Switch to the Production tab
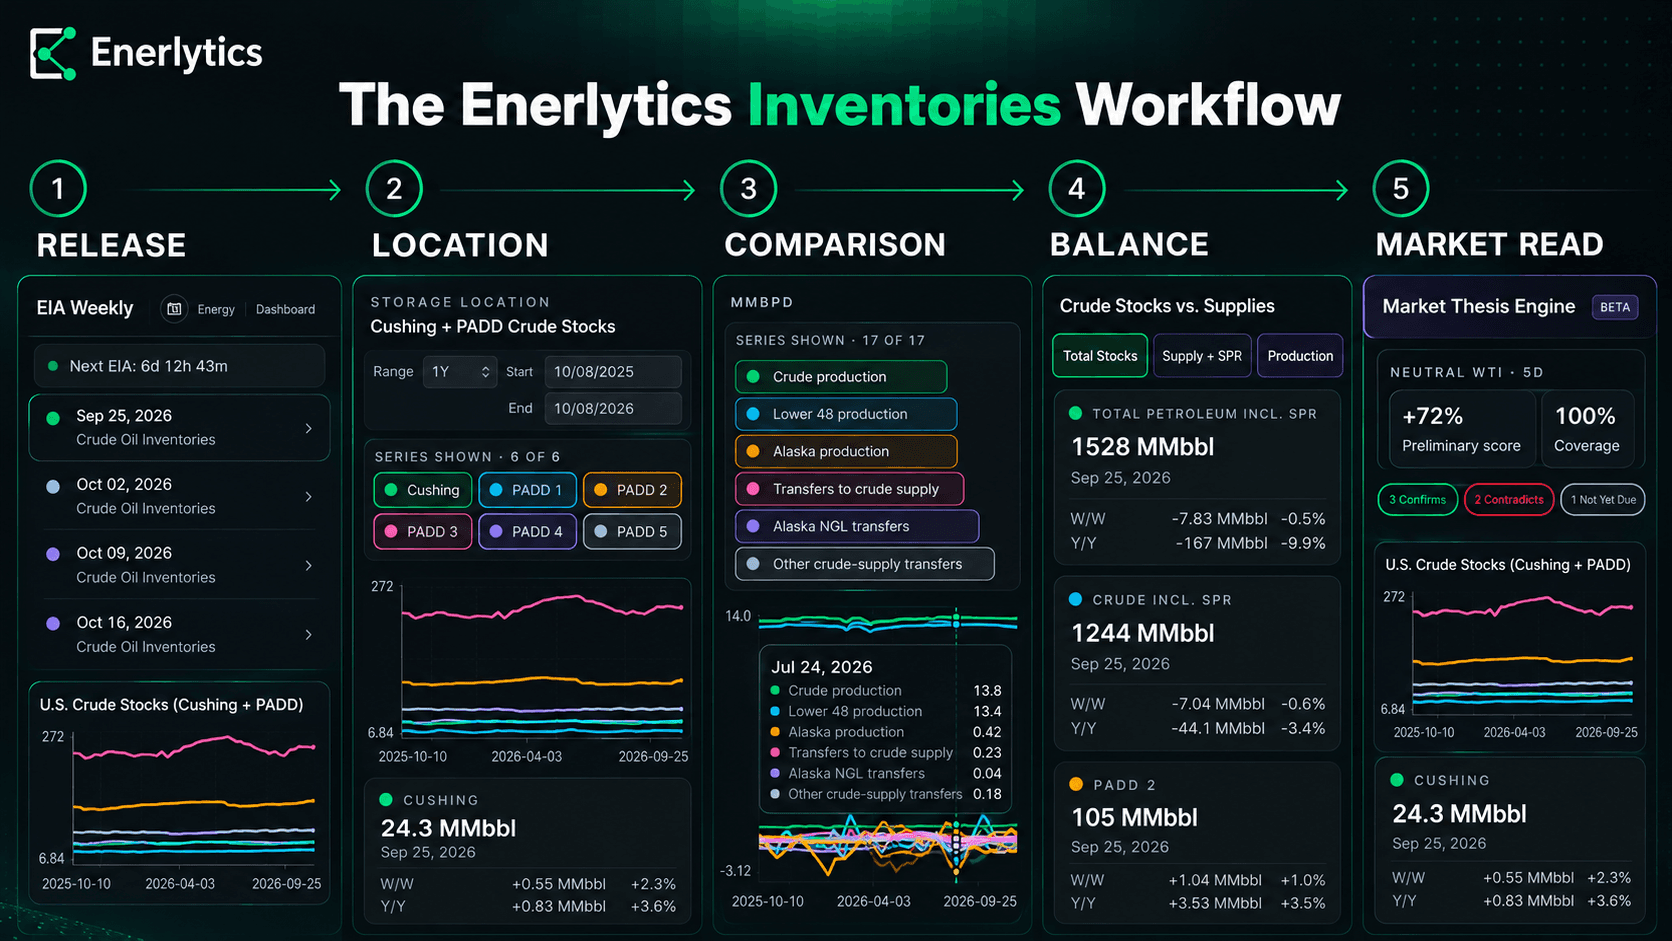The width and height of the screenshot is (1672, 941). [x=1300, y=356]
